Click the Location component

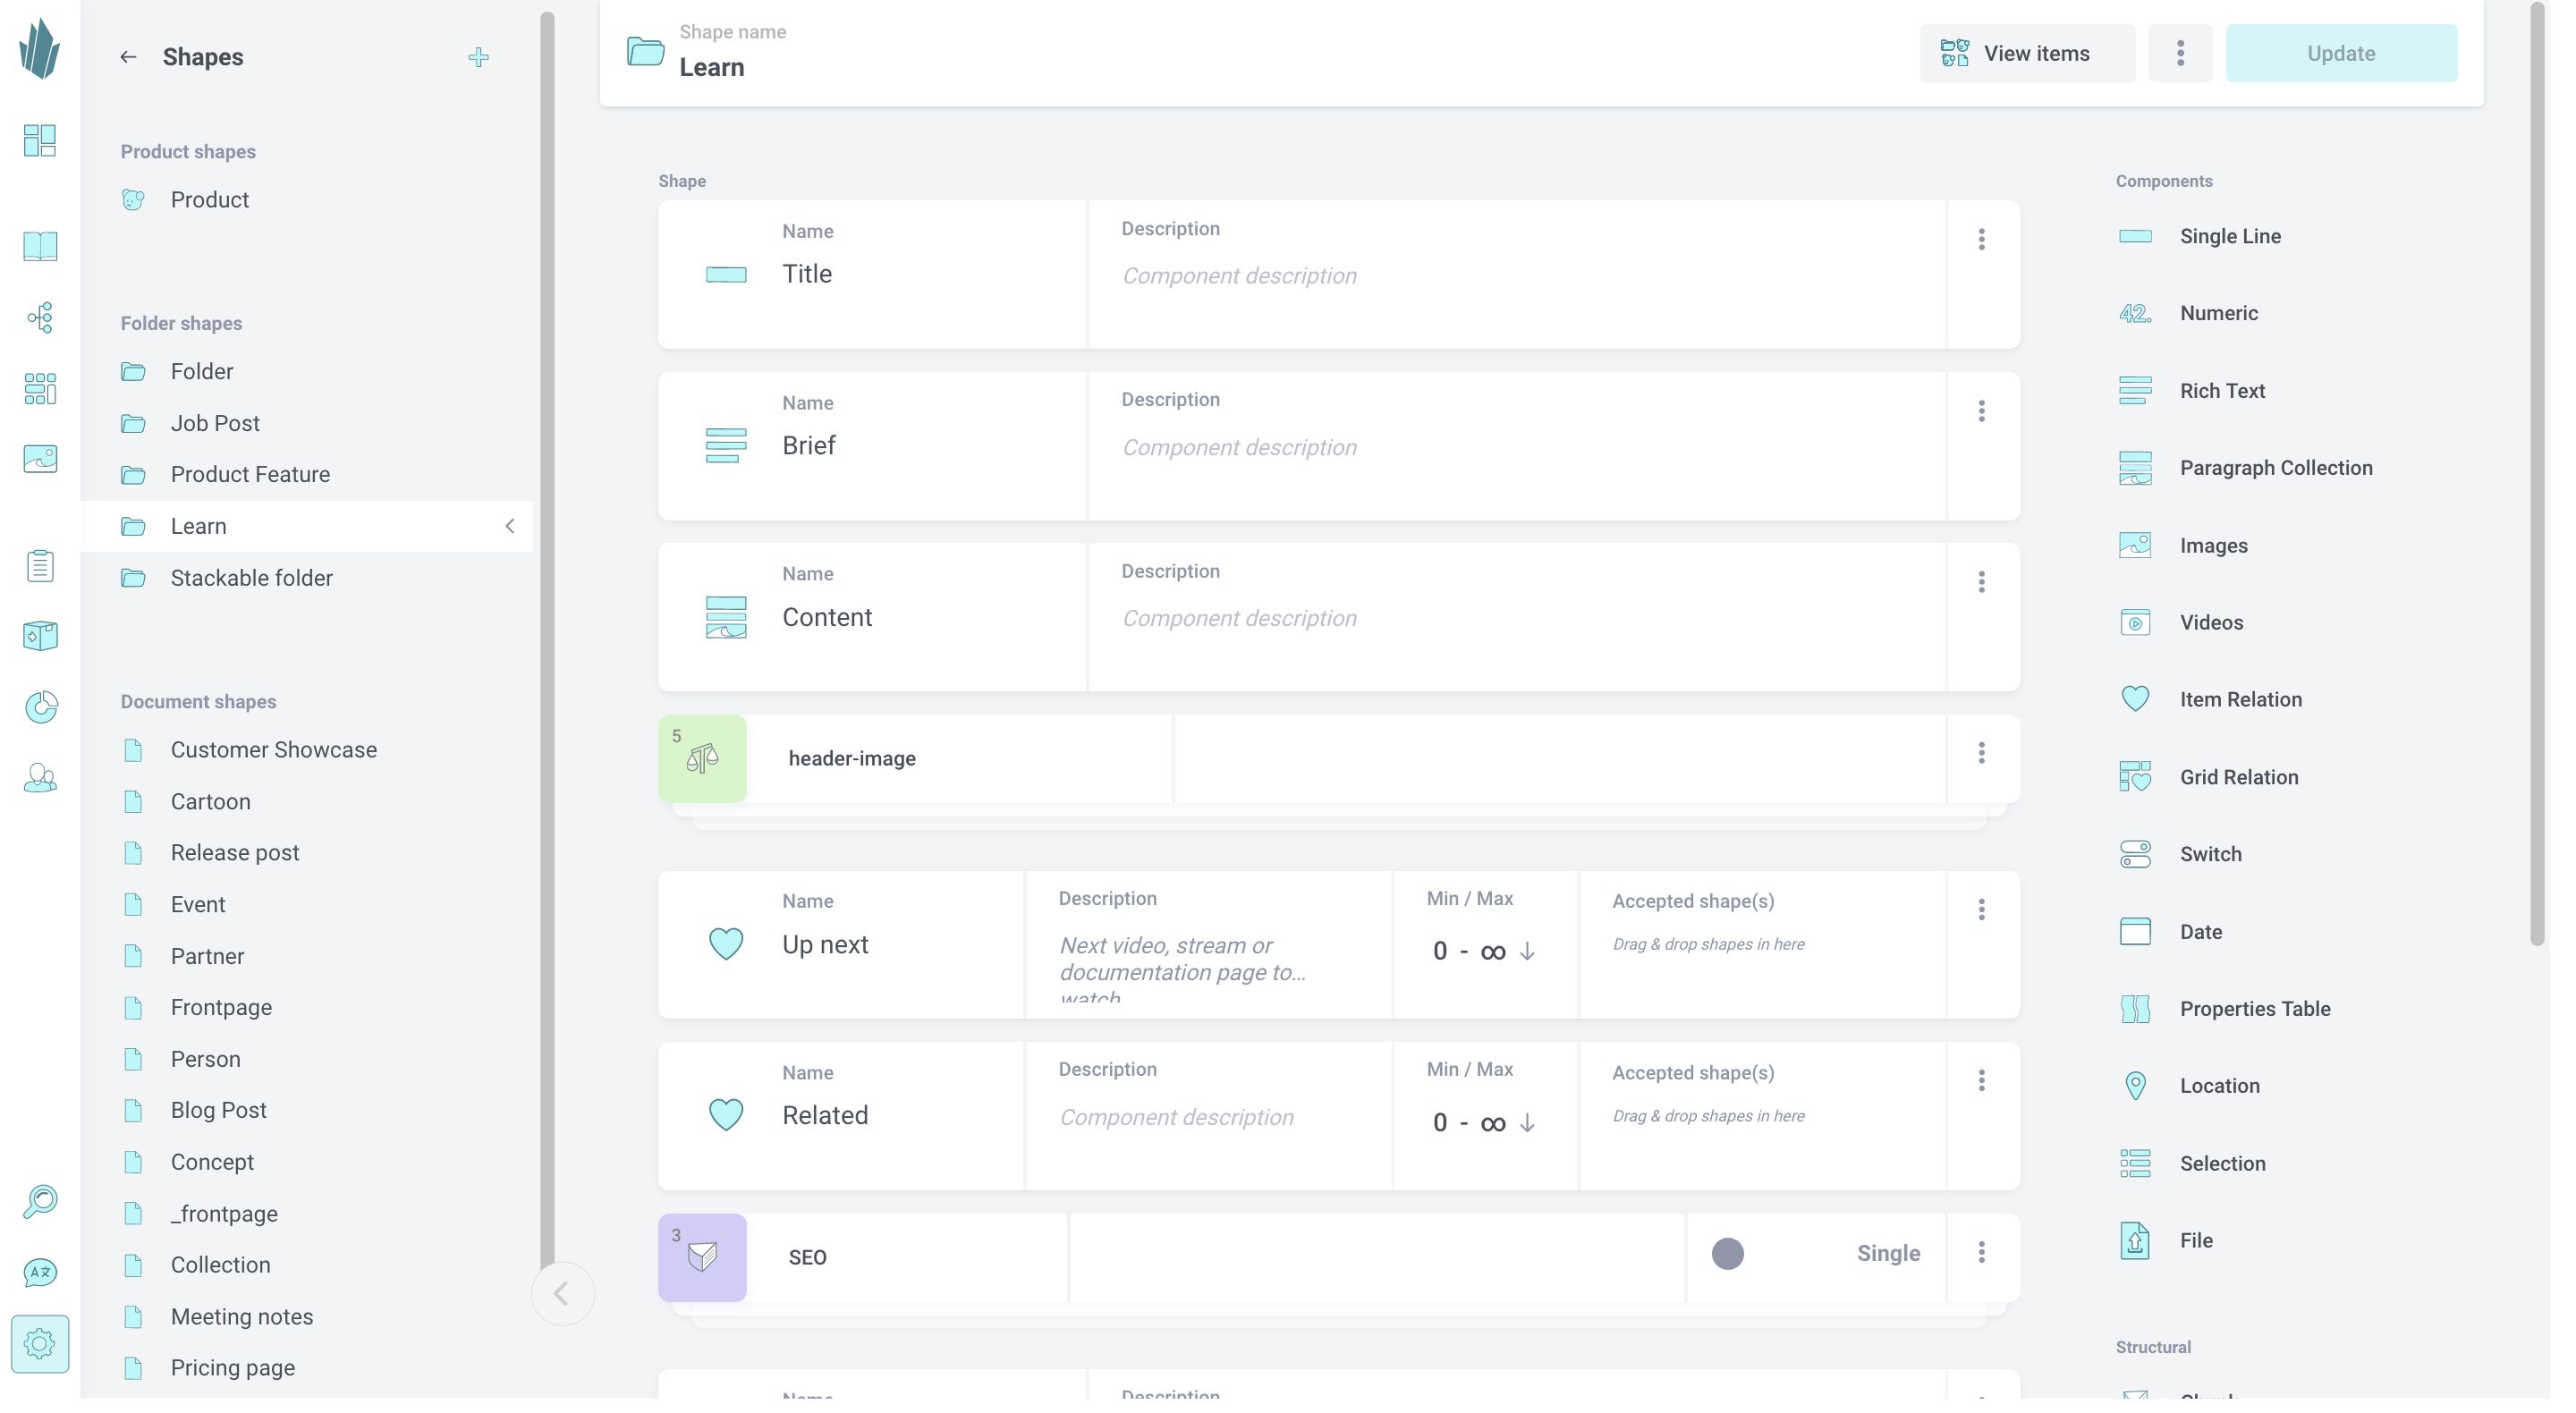pos(2219,1086)
